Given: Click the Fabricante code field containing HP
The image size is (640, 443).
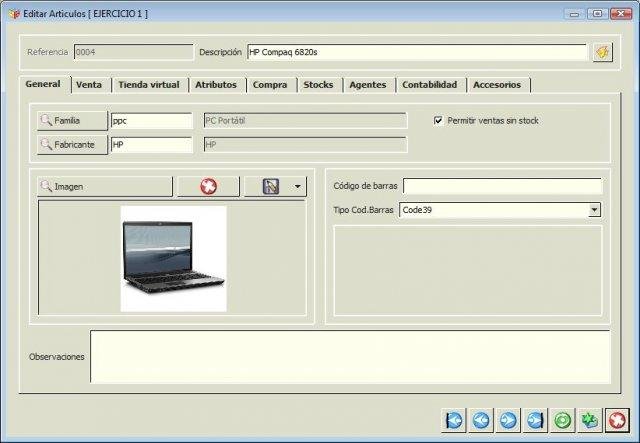Looking at the screenshot, I should point(151,145).
